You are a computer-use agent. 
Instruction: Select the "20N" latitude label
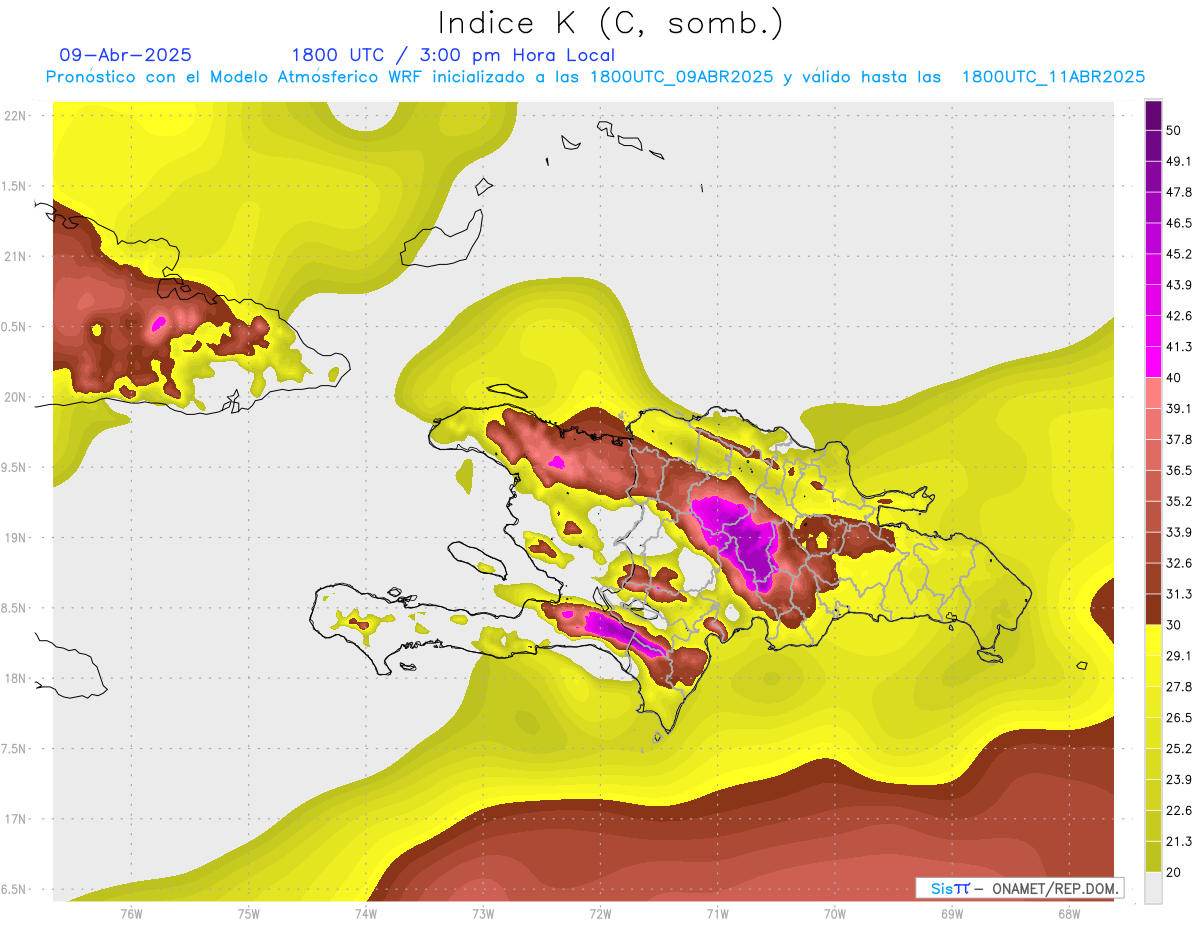pos(17,397)
